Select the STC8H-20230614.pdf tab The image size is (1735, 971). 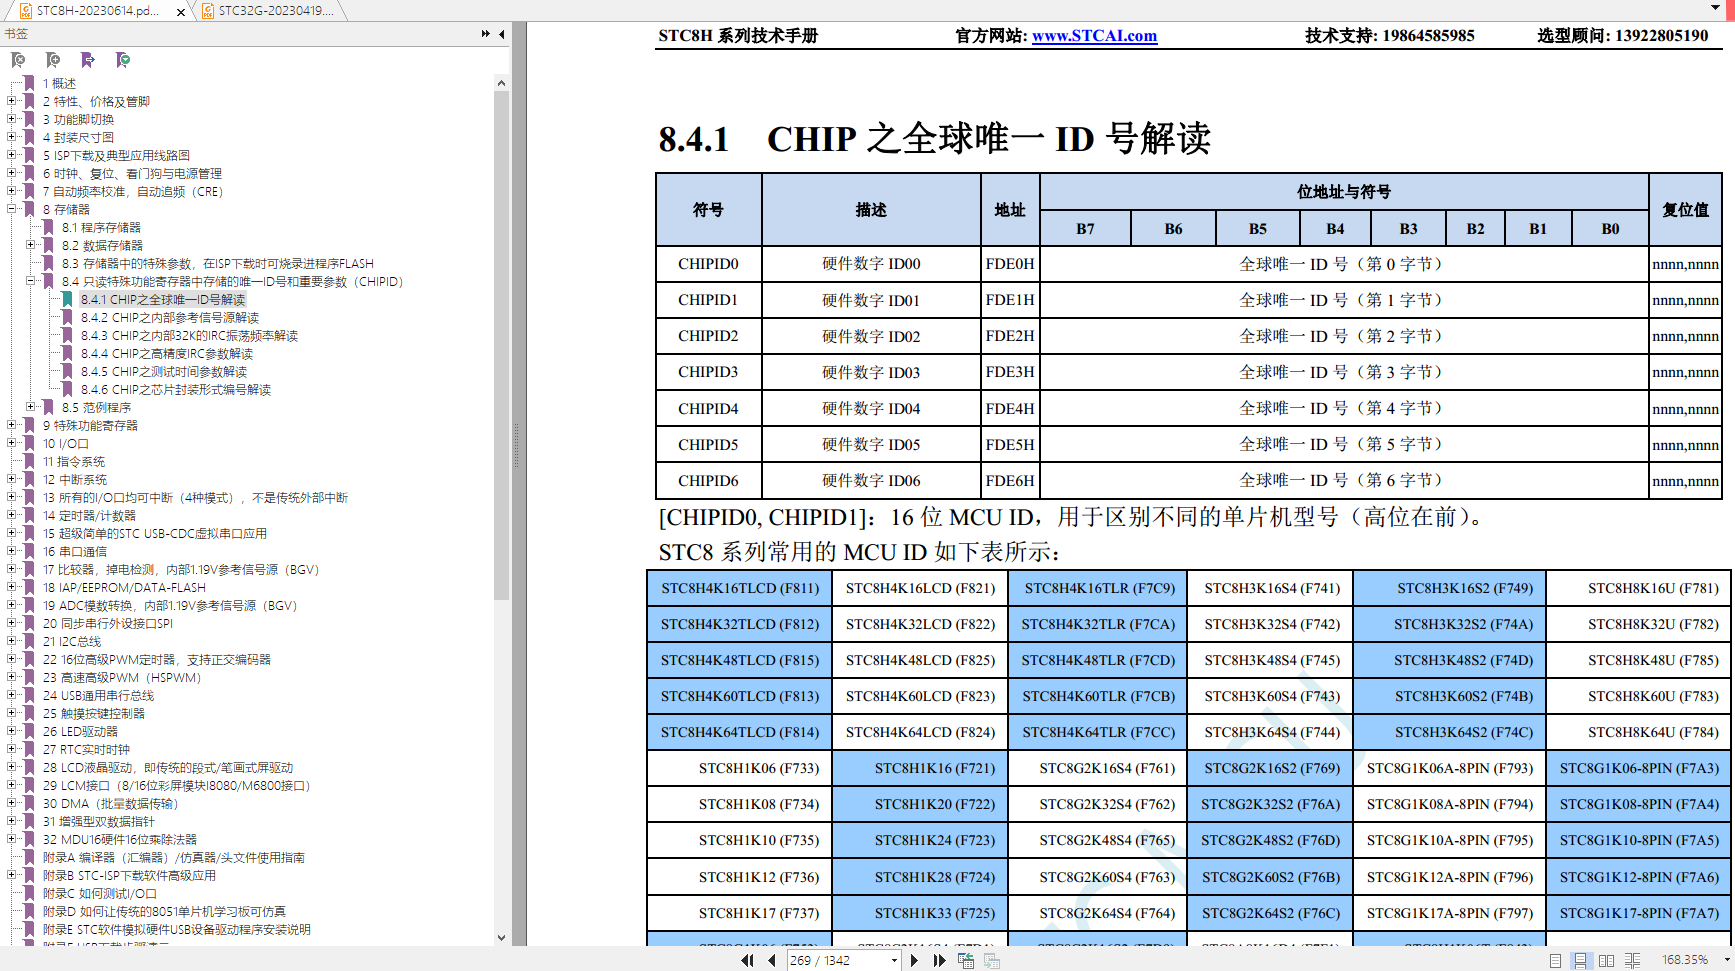[x=97, y=11]
